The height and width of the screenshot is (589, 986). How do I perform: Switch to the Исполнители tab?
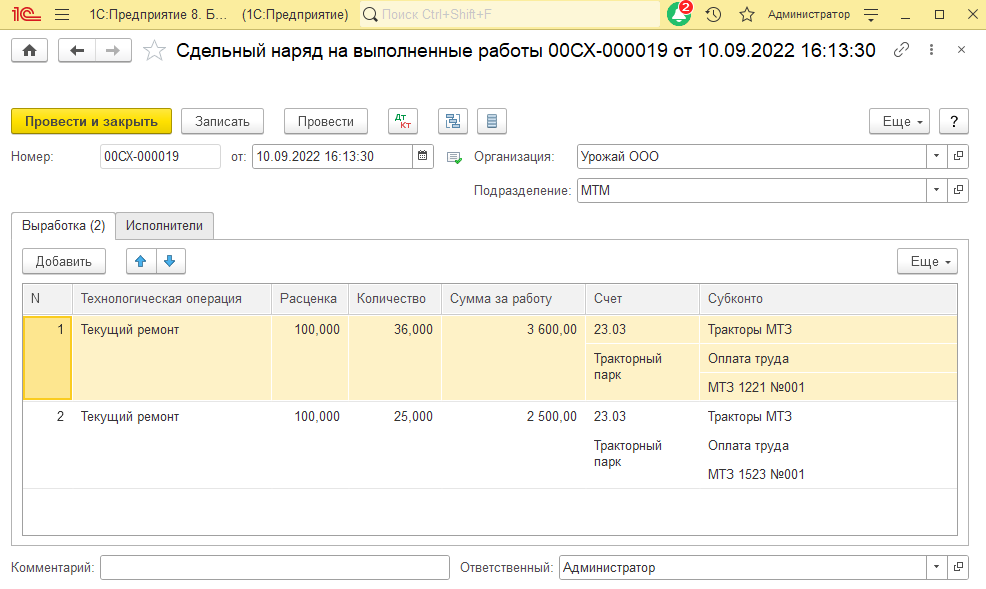(x=164, y=226)
